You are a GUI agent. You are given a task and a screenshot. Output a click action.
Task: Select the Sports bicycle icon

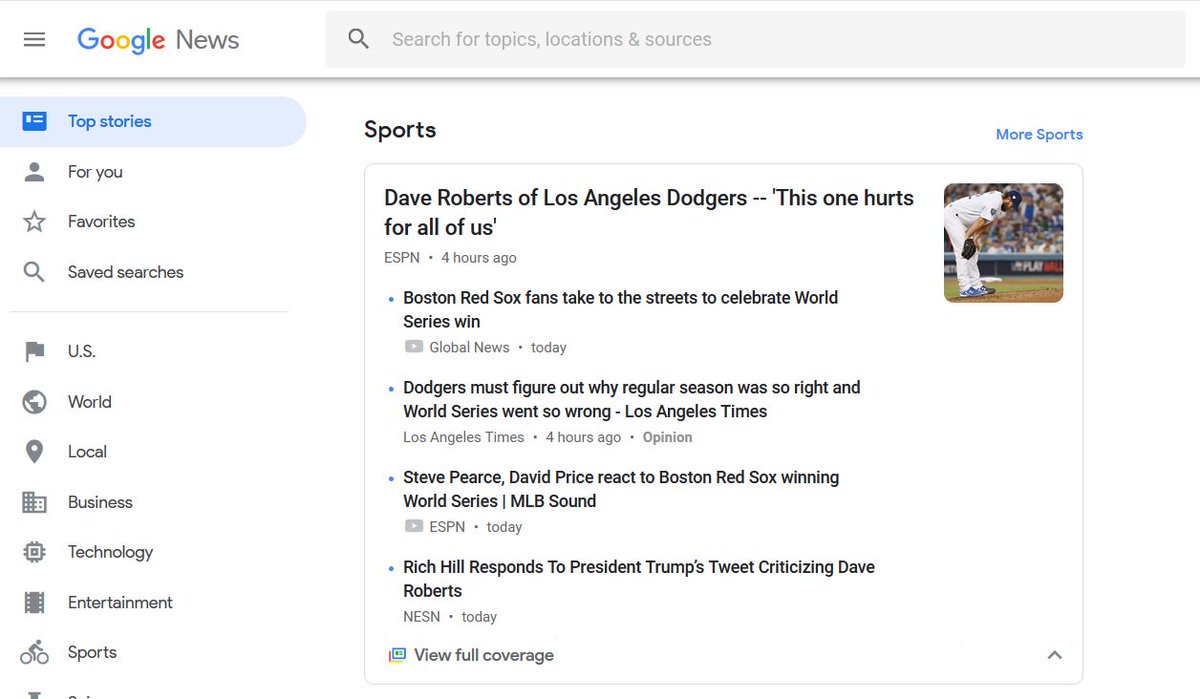[34, 652]
